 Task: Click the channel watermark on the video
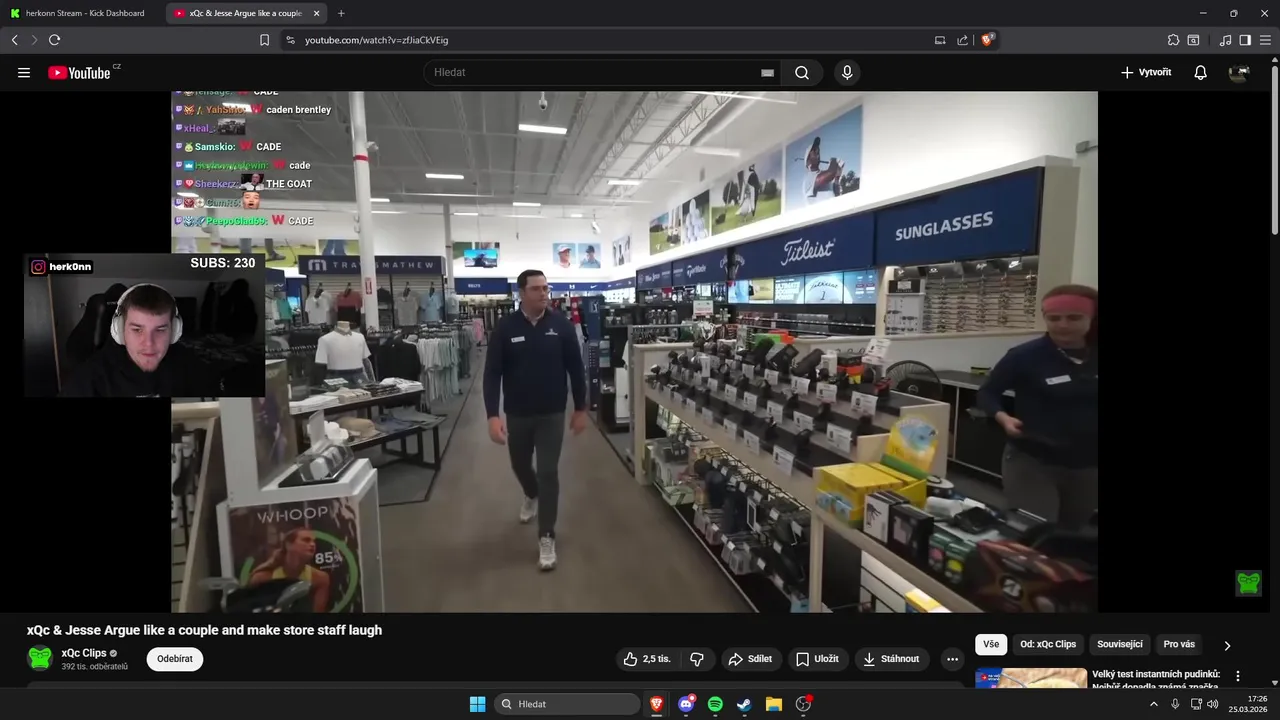click(1249, 583)
